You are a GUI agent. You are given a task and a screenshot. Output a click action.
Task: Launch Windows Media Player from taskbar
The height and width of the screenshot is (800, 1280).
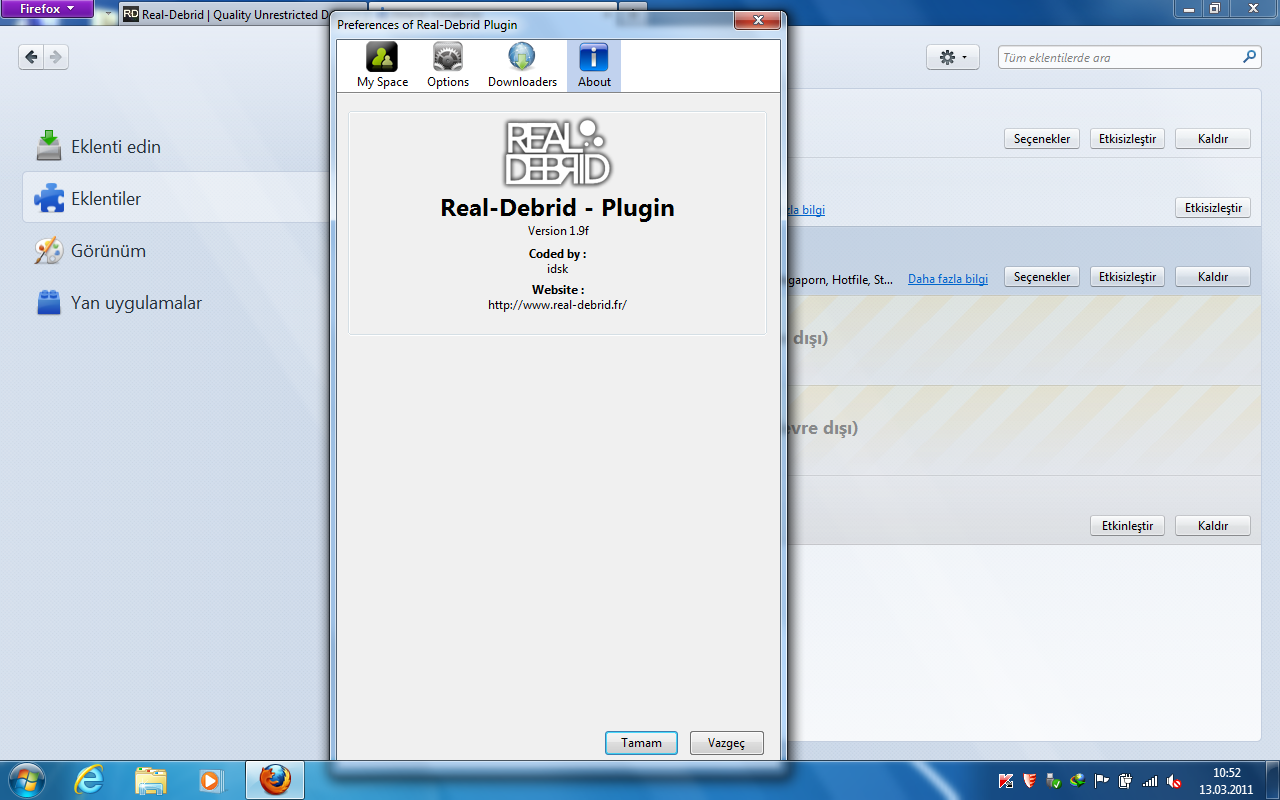[211, 780]
